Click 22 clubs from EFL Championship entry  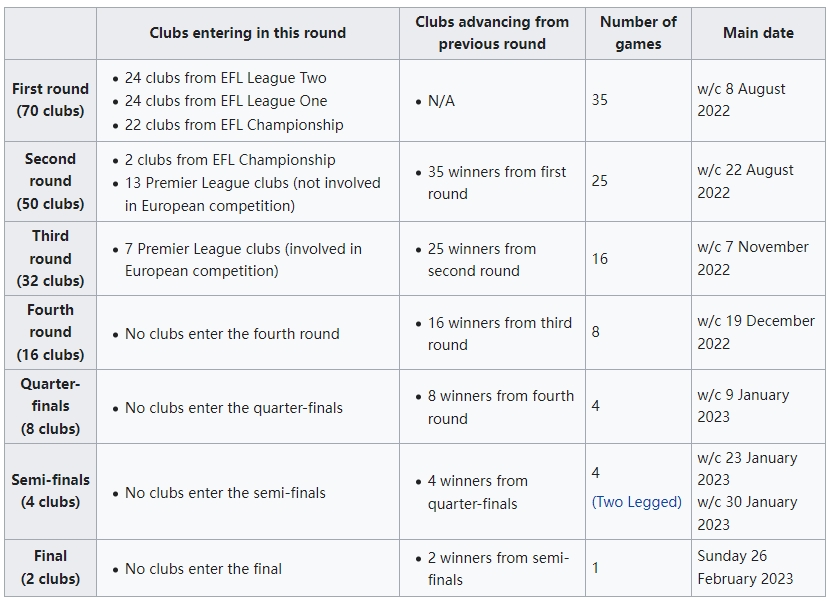click(x=234, y=125)
